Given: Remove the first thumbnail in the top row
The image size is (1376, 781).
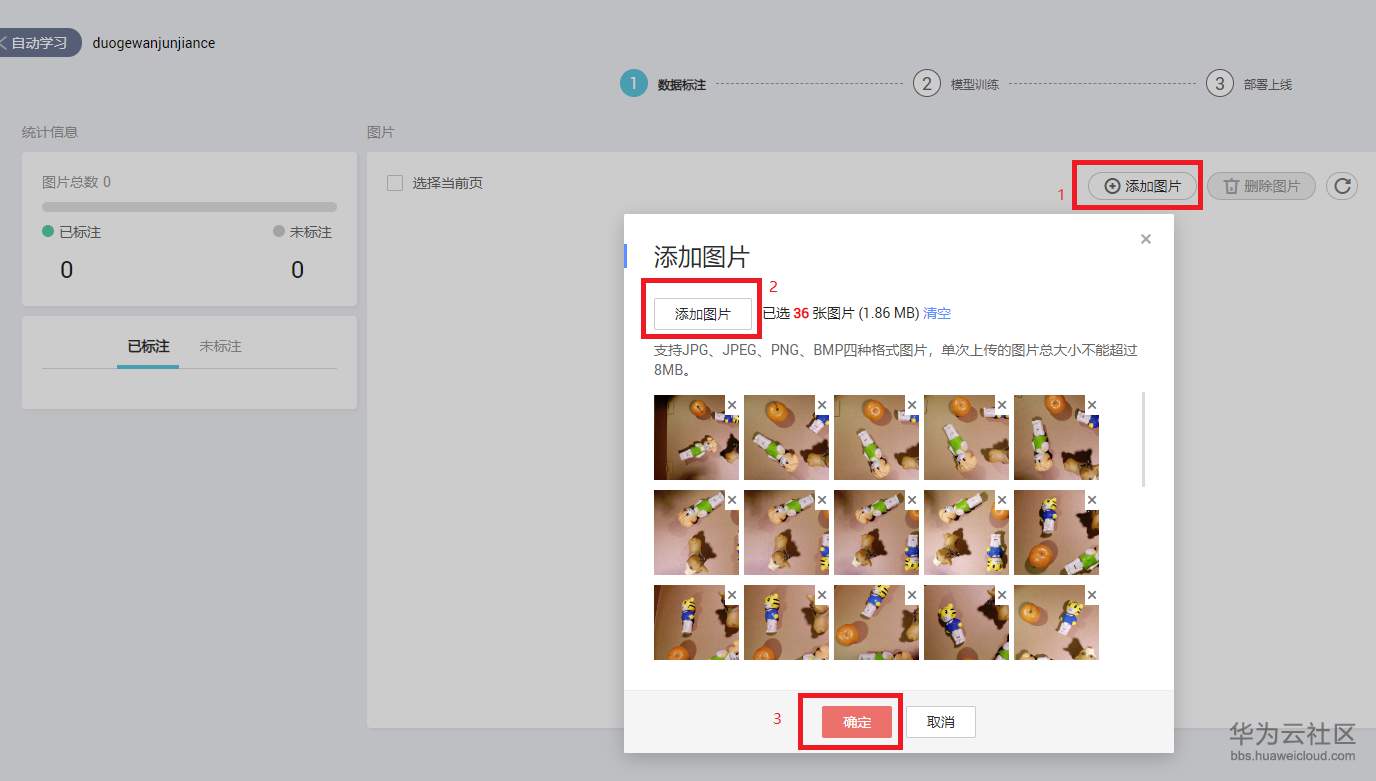Looking at the screenshot, I should (x=732, y=404).
